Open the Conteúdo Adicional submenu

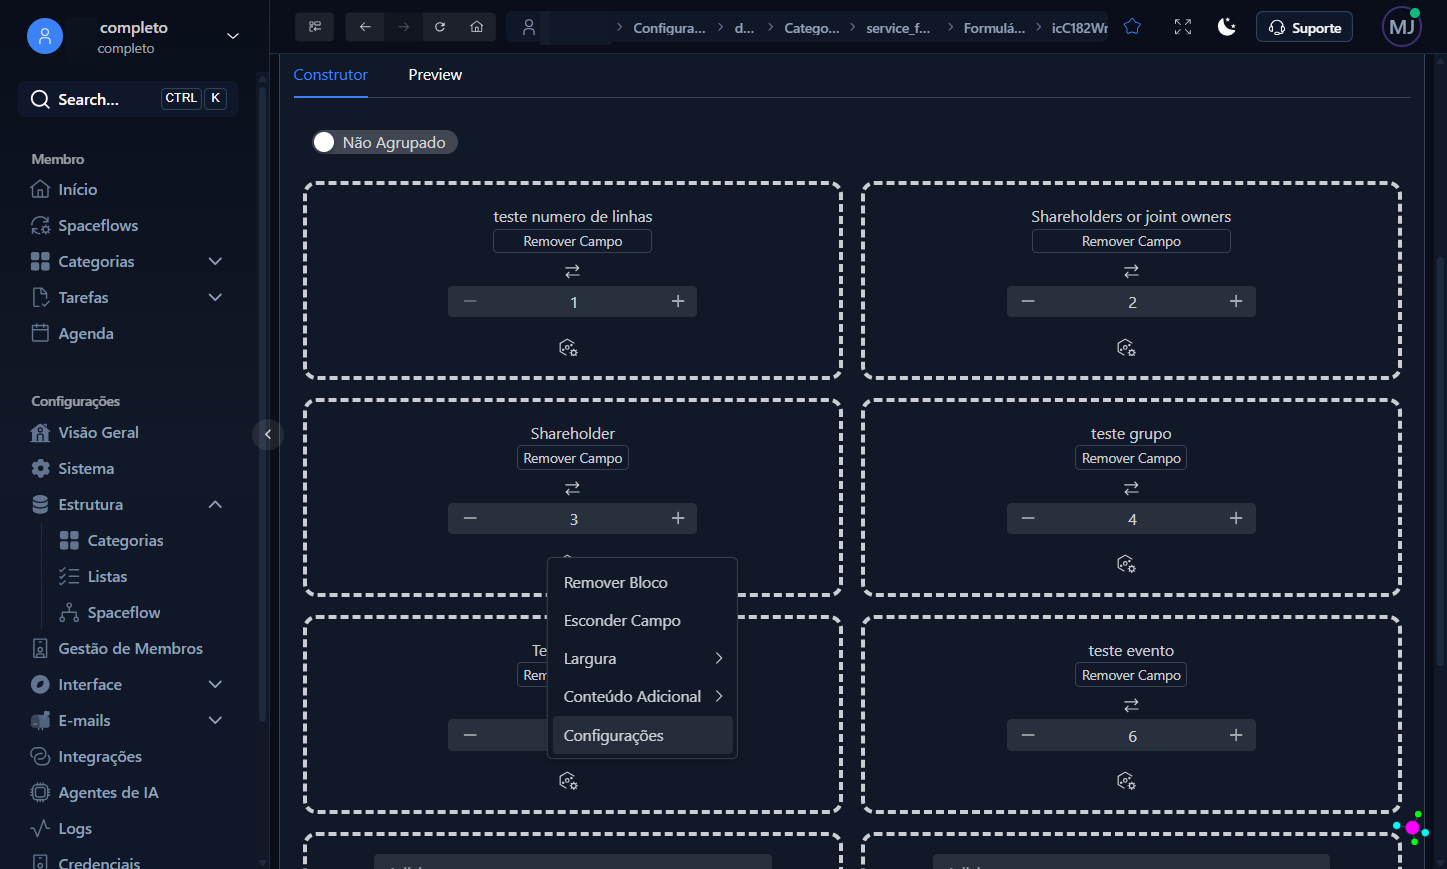[x=642, y=697]
